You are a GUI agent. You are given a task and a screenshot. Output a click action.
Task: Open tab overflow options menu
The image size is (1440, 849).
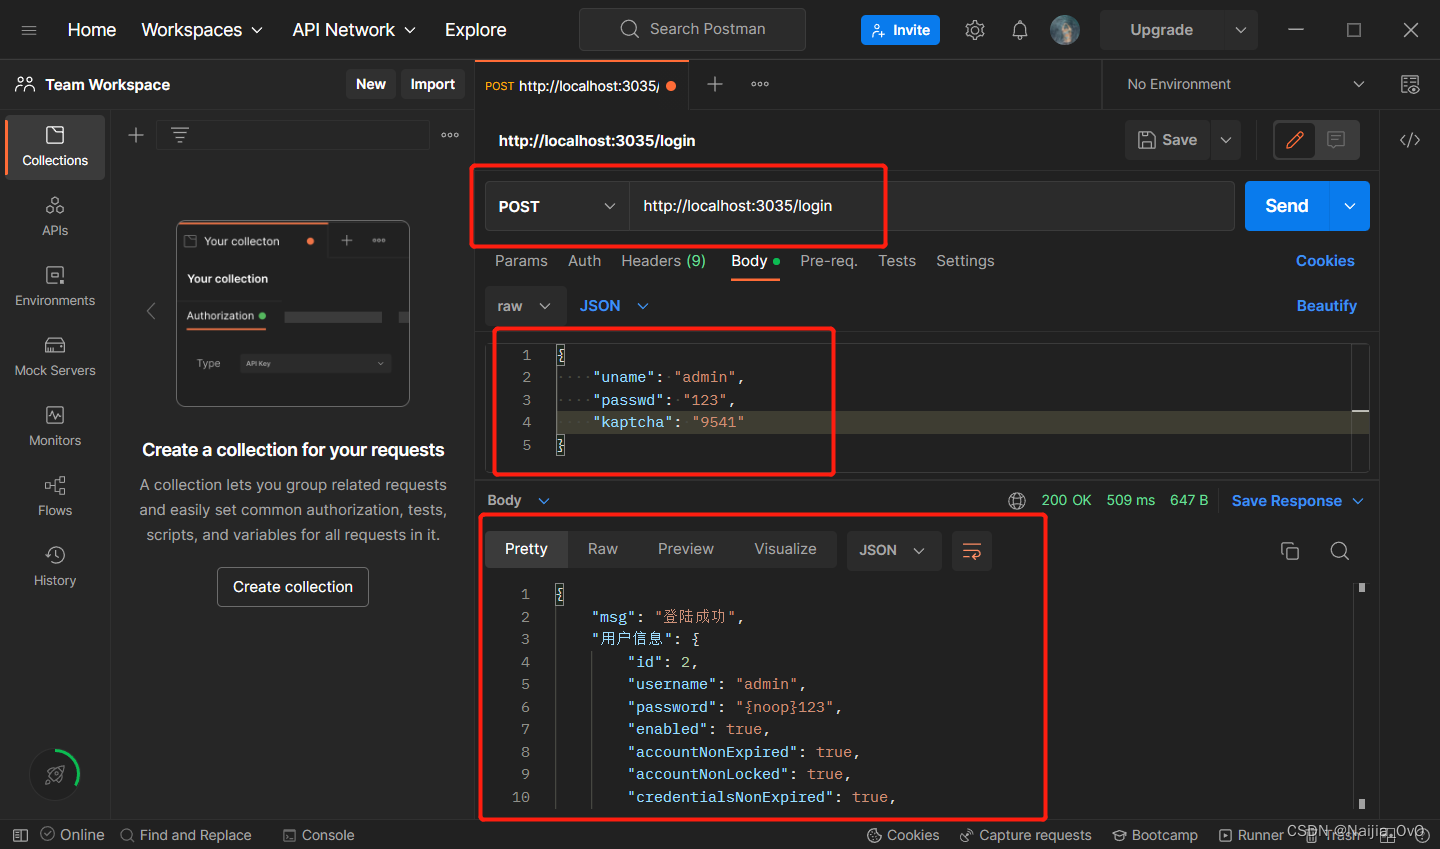pos(760,85)
